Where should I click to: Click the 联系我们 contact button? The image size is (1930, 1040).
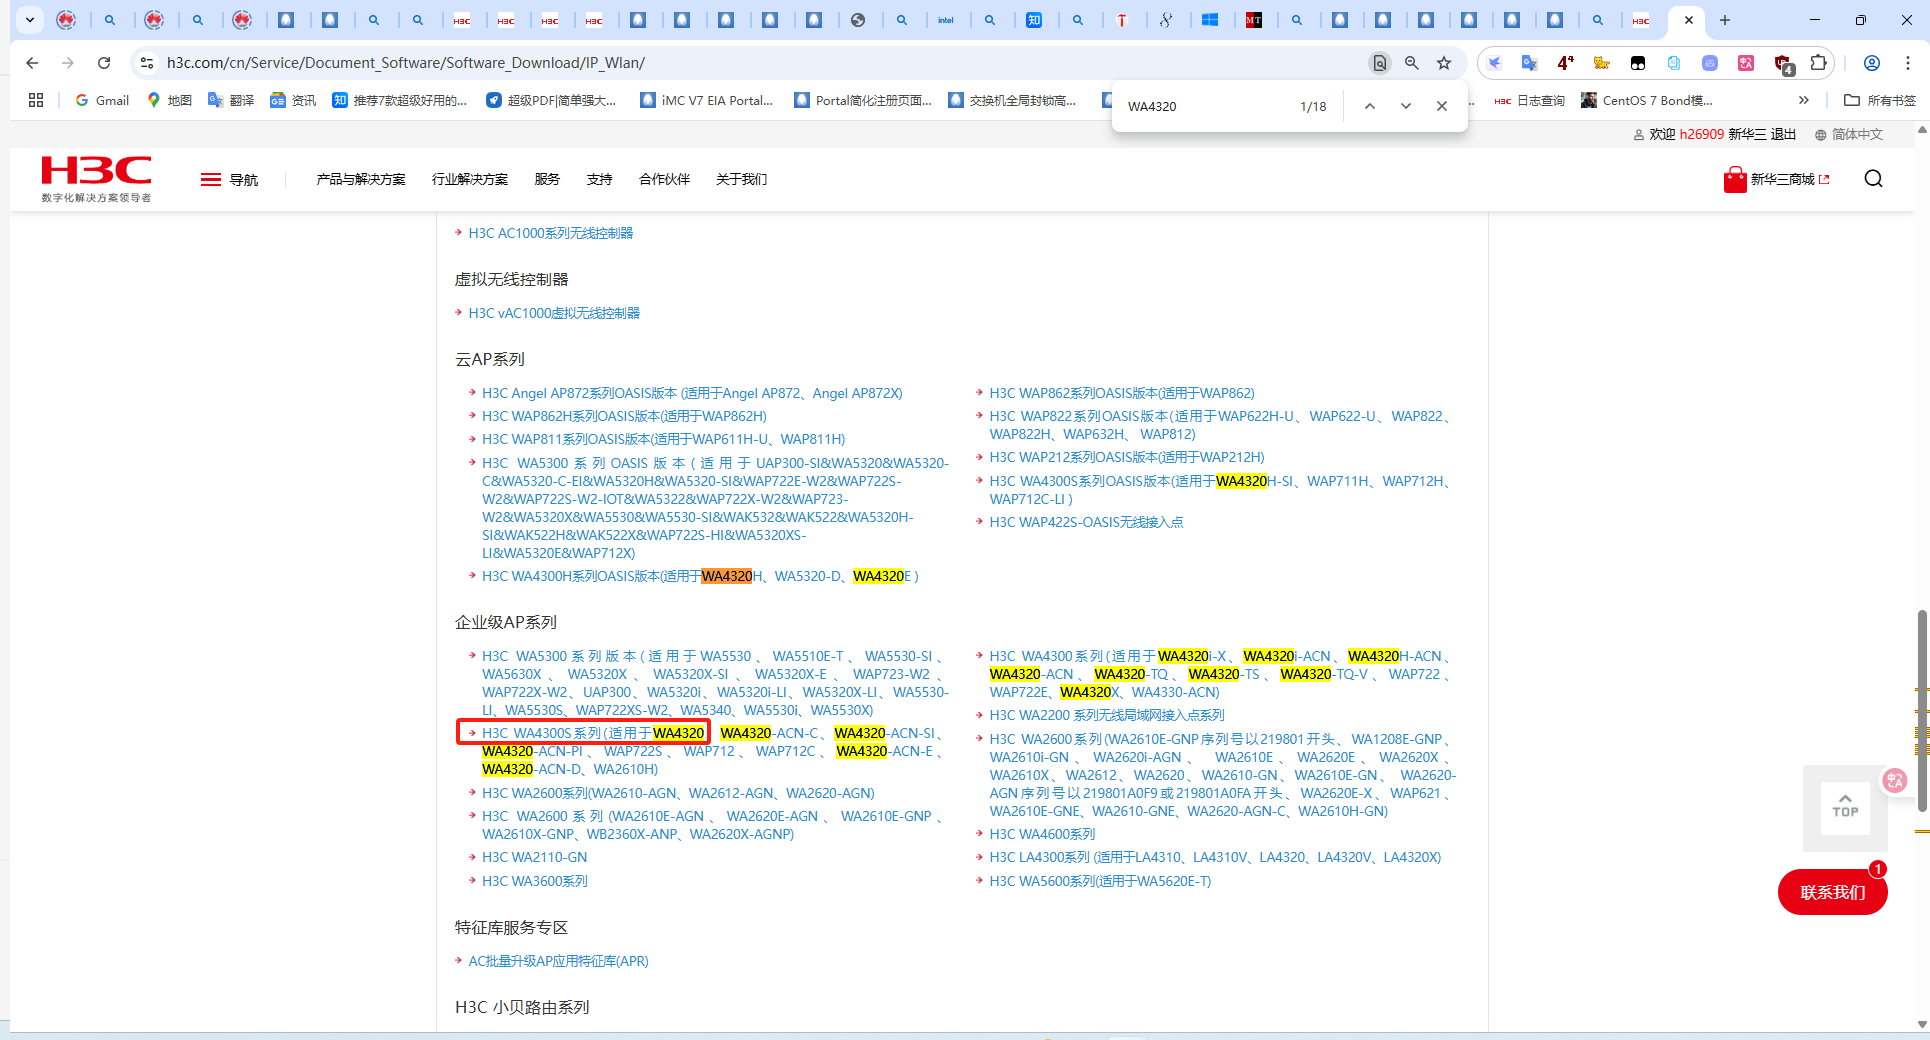(1833, 892)
